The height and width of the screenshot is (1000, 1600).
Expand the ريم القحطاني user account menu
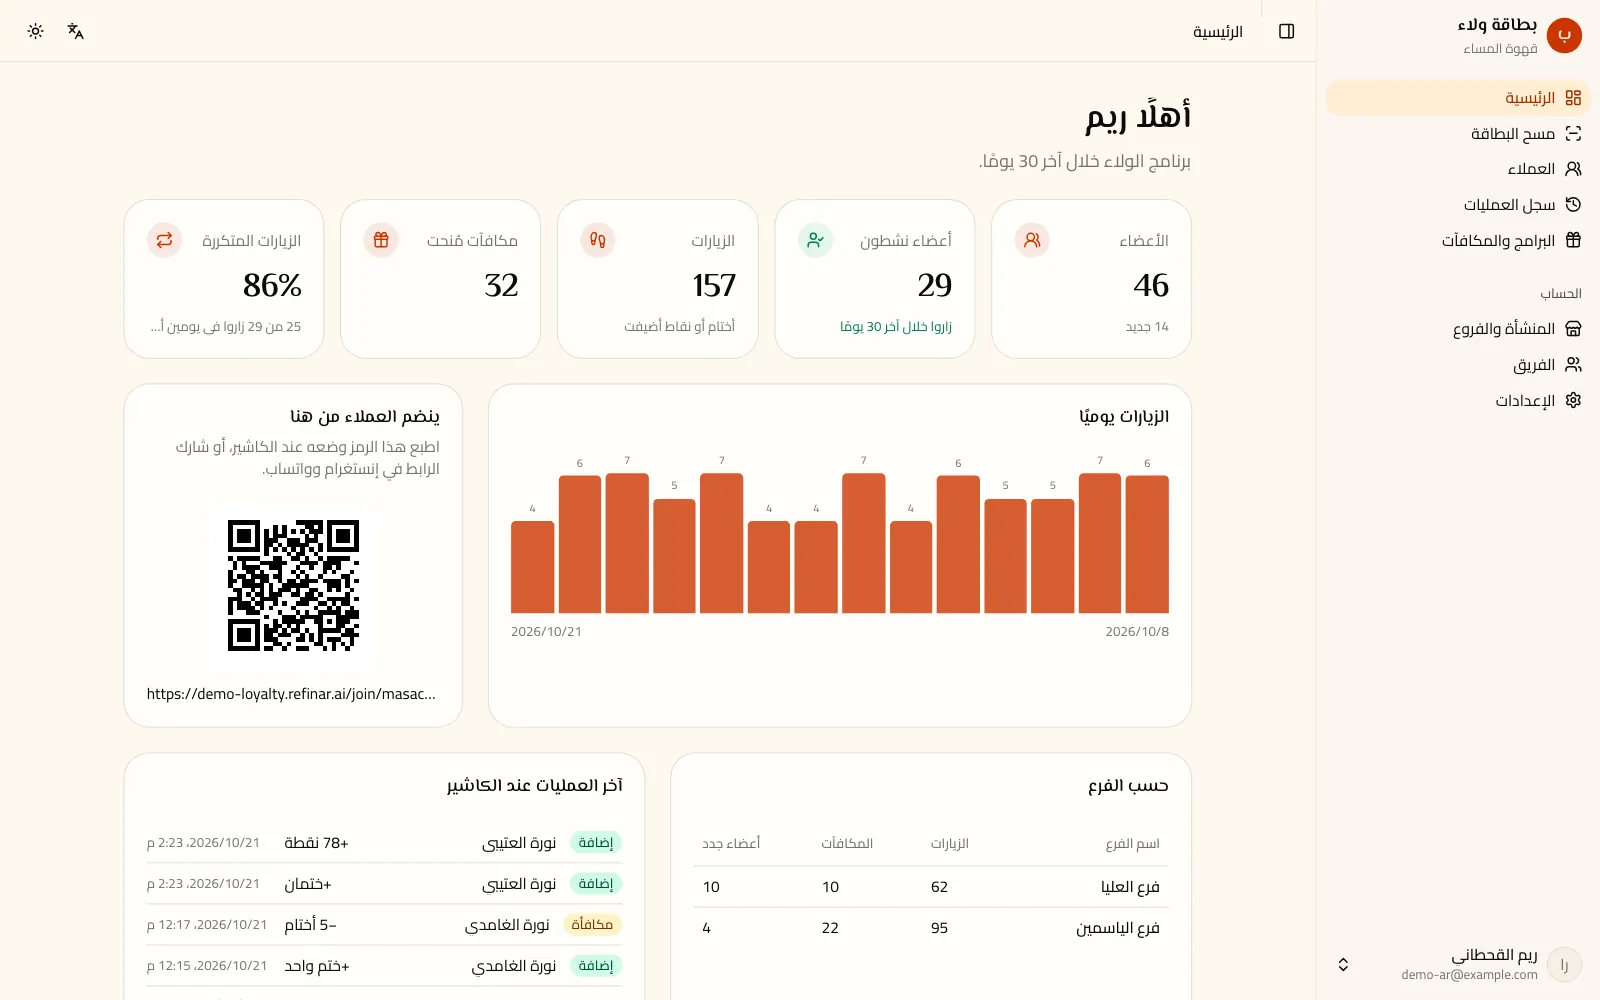tap(1458, 964)
